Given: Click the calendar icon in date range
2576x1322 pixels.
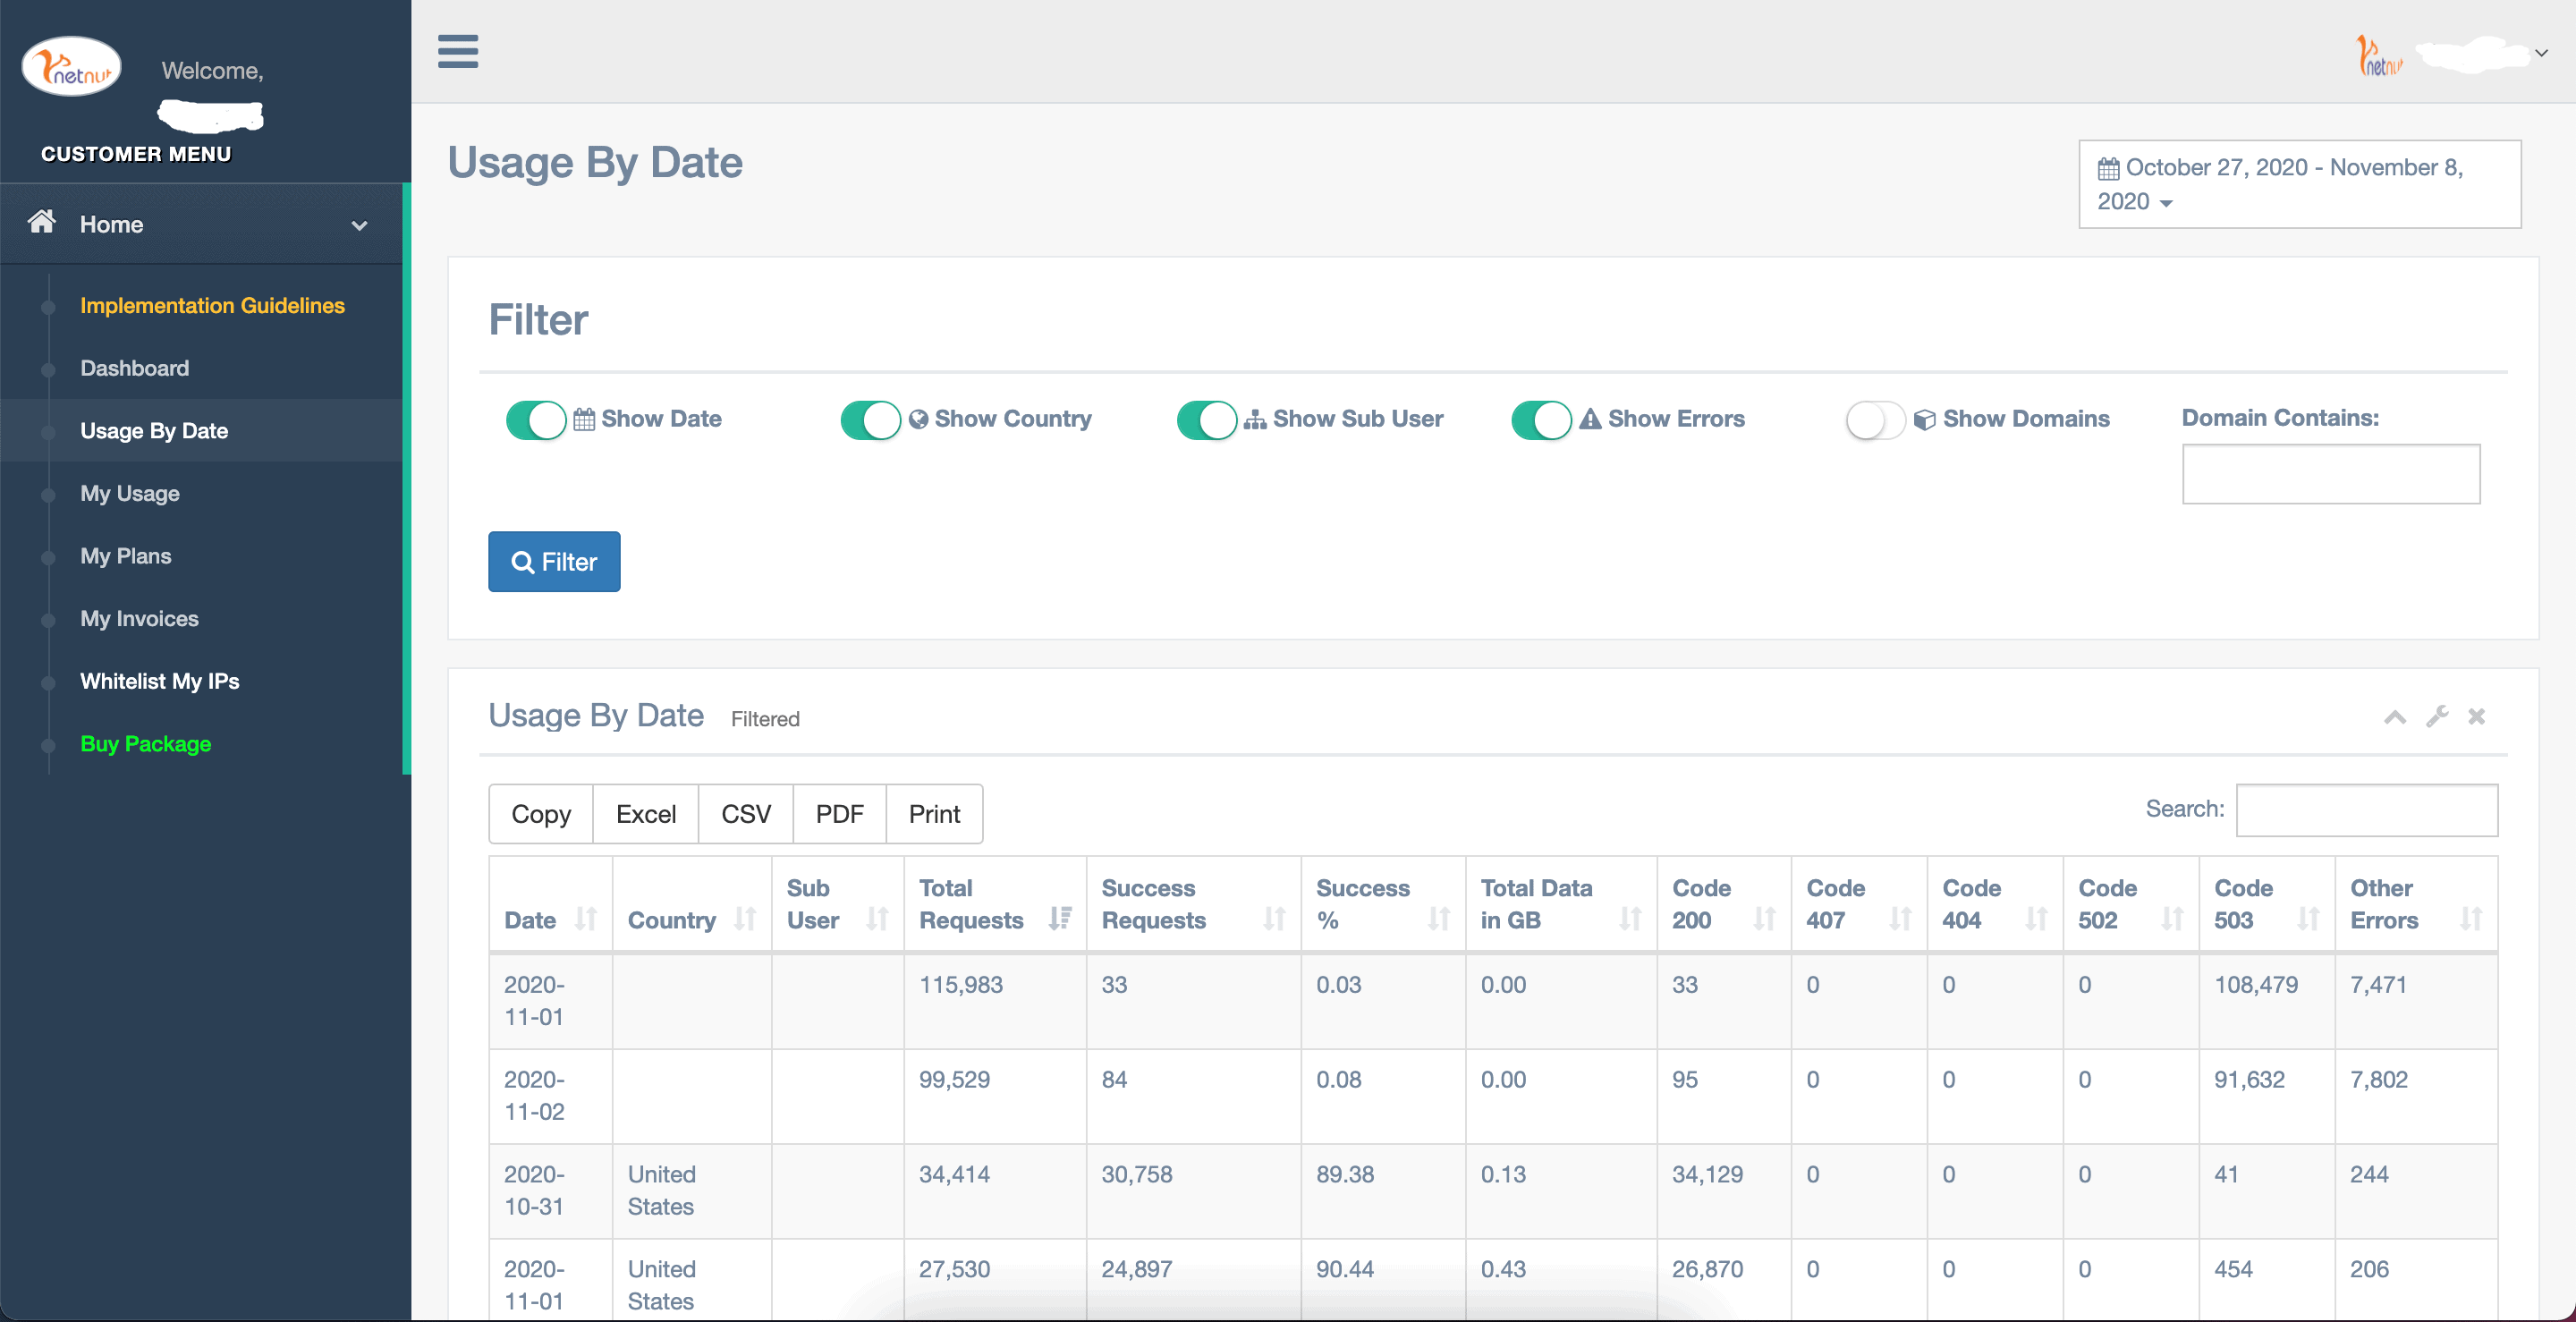Looking at the screenshot, I should click(x=2108, y=168).
